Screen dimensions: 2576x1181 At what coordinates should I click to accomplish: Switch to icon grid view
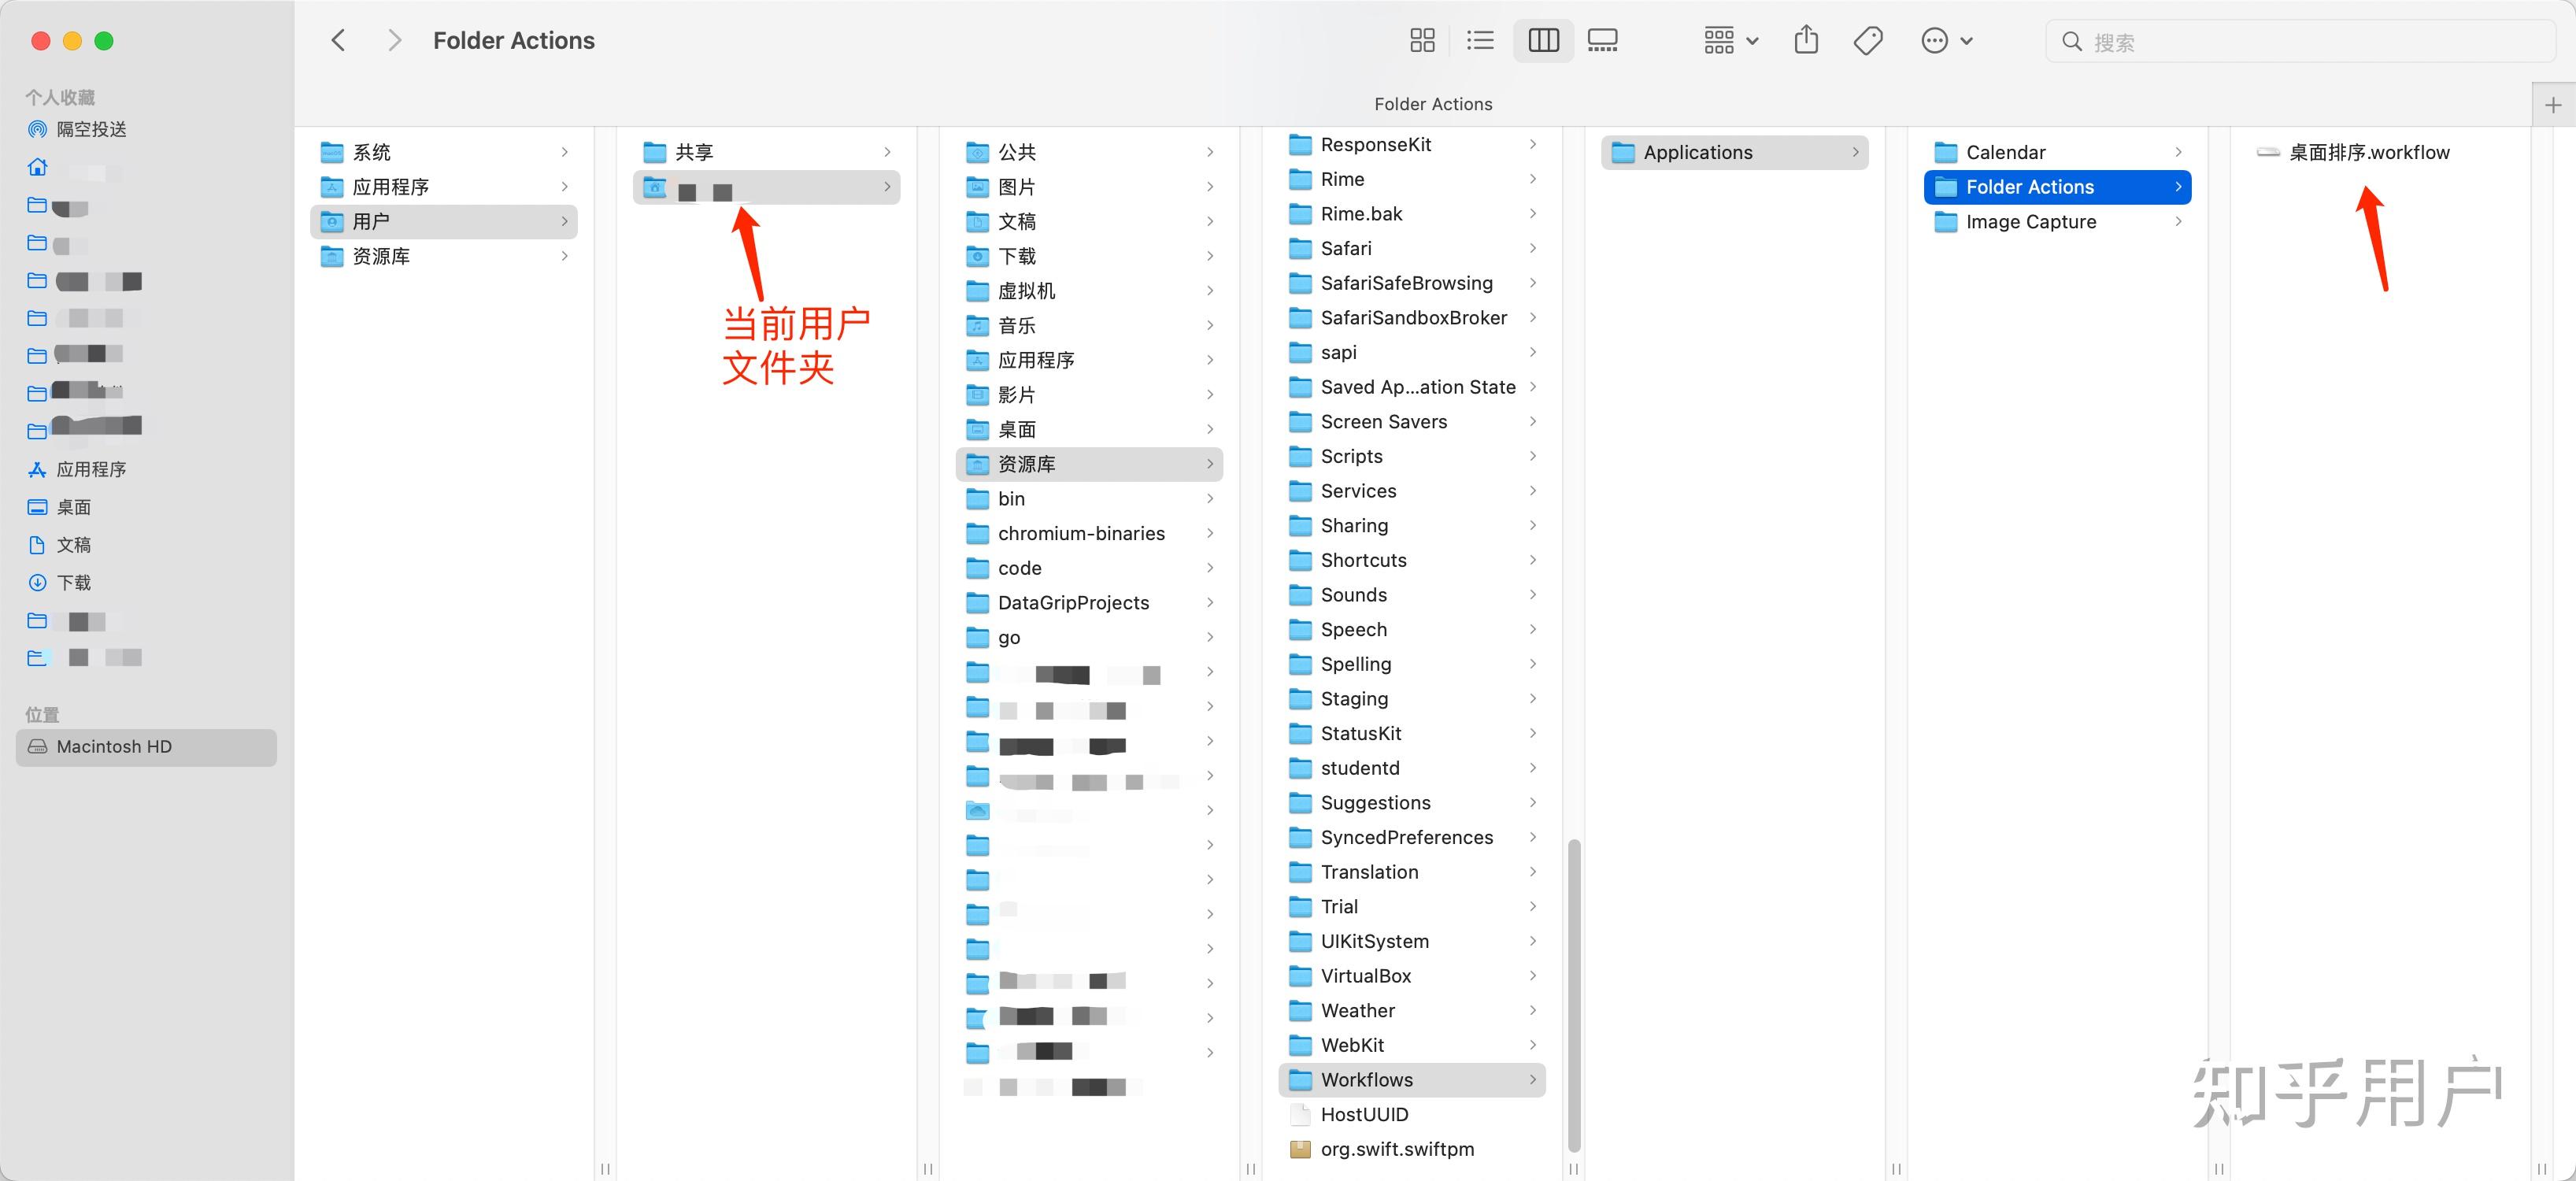(x=1421, y=41)
